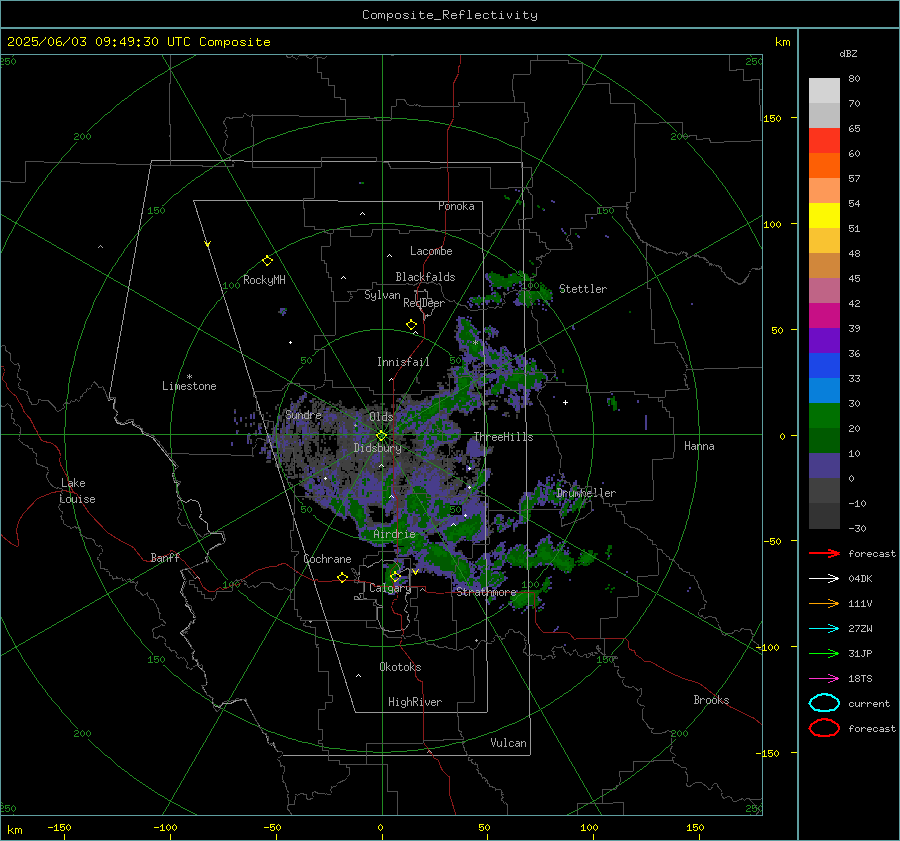Click the 'dBZ' legend heading
The width and height of the screenshot is (900, 841).
click(x=848, y=53)
